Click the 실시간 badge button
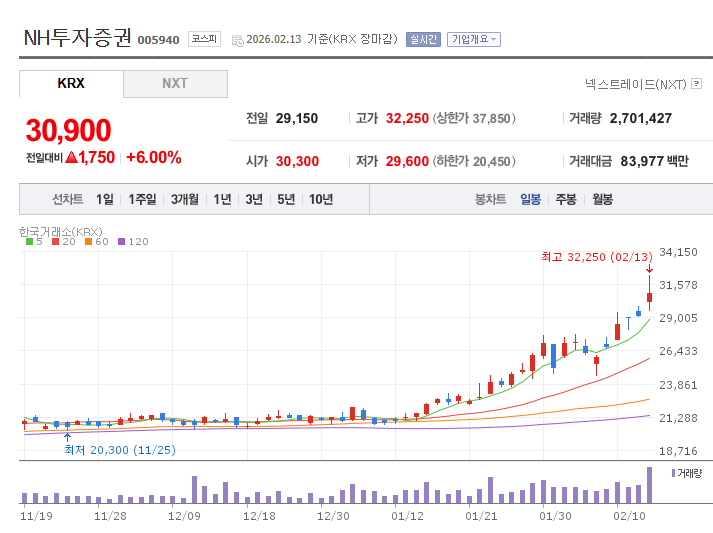Image resolution: width=713 pixels, height=533 pixels. 423,40
